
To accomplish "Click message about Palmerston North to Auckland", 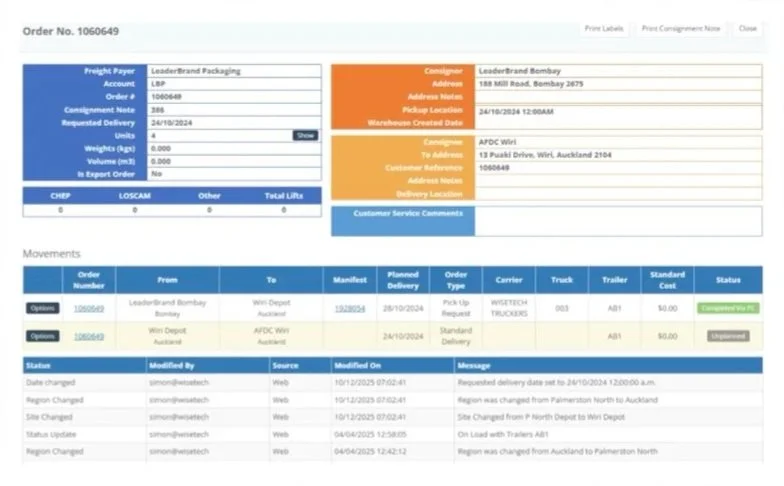I will pyautogui.click(x=558, y=400).
